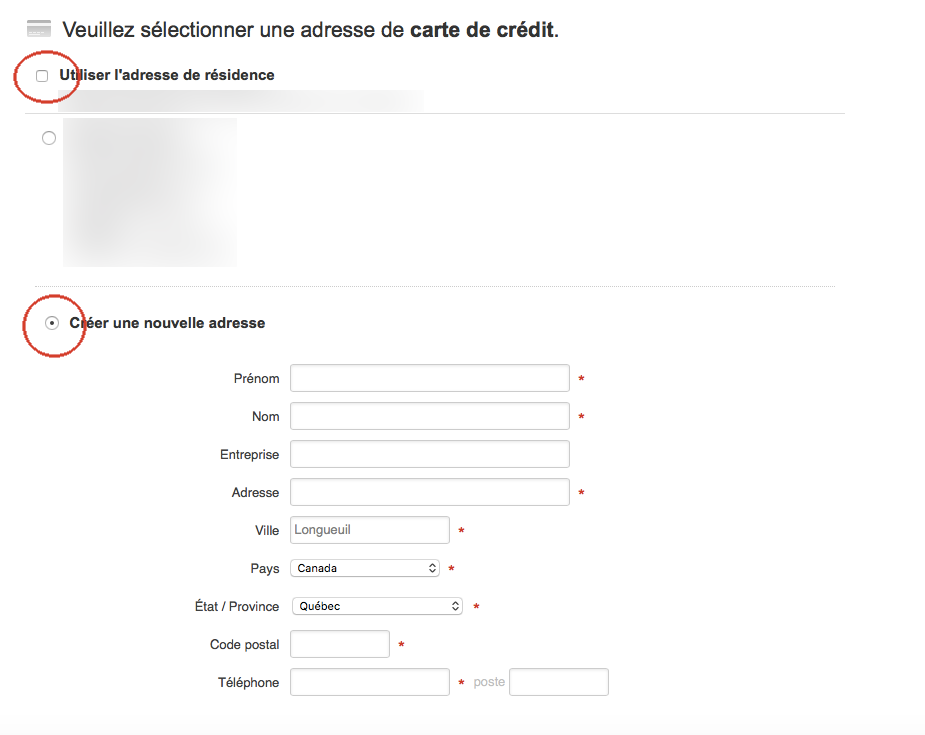Click the Adresse input field
This screenshot has height=735, width=925.
429,492
